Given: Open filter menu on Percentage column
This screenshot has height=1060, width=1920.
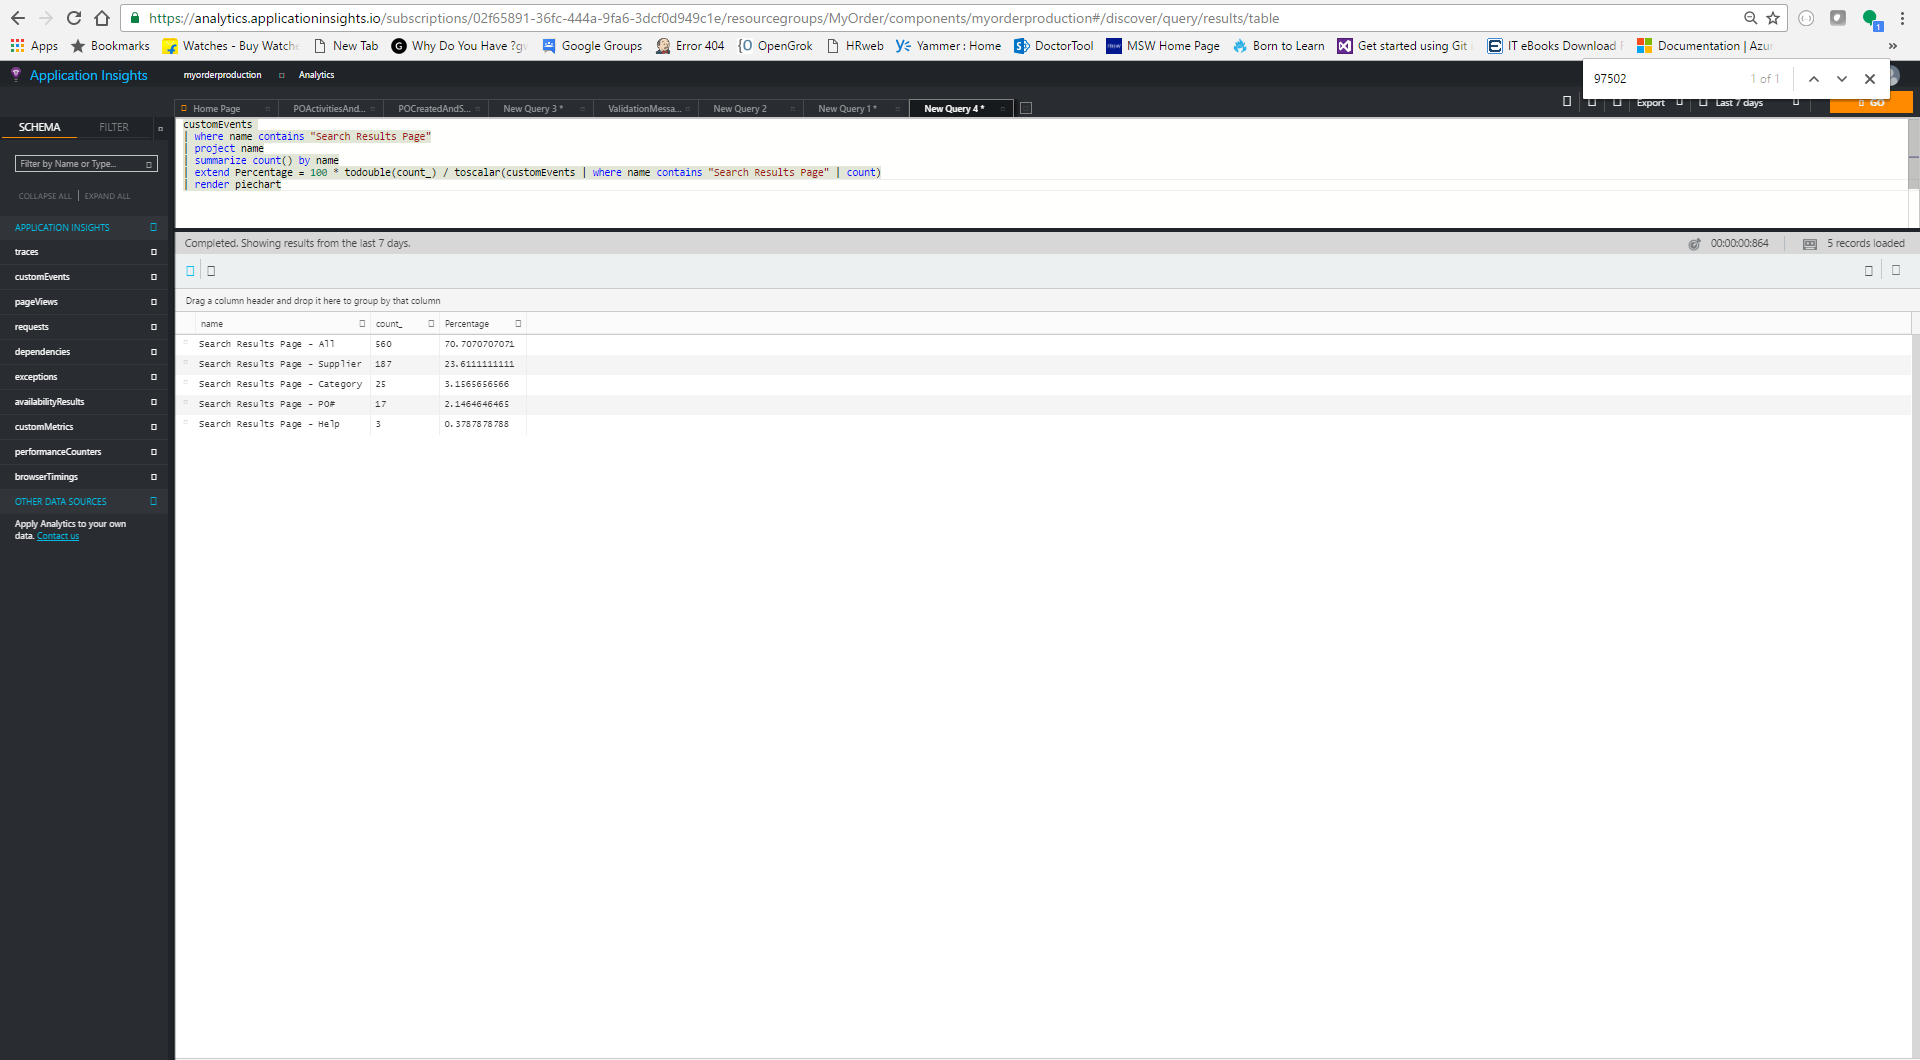Looking at the screenshot, I should click(x=518, y=324).
